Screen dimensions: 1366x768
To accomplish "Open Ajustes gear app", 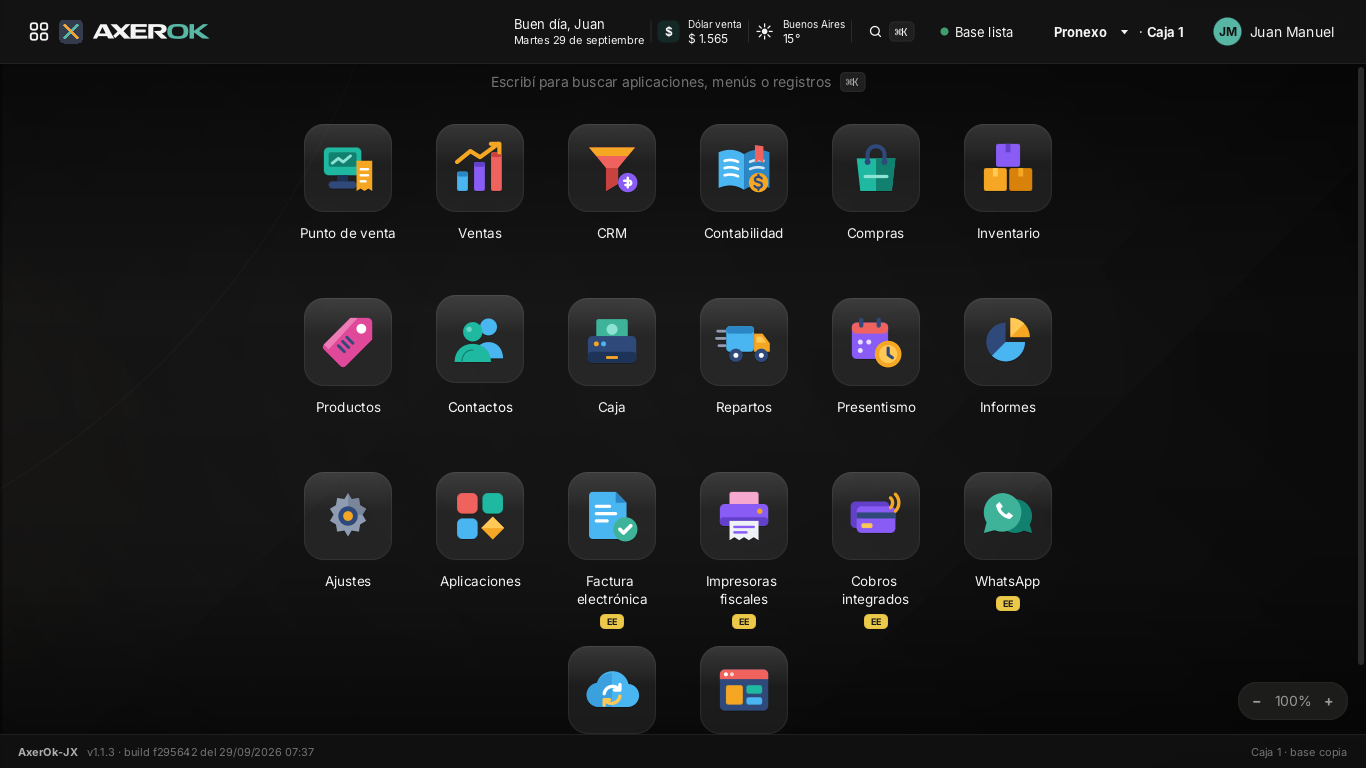I will pyautogui.click(x=348, y=516).
